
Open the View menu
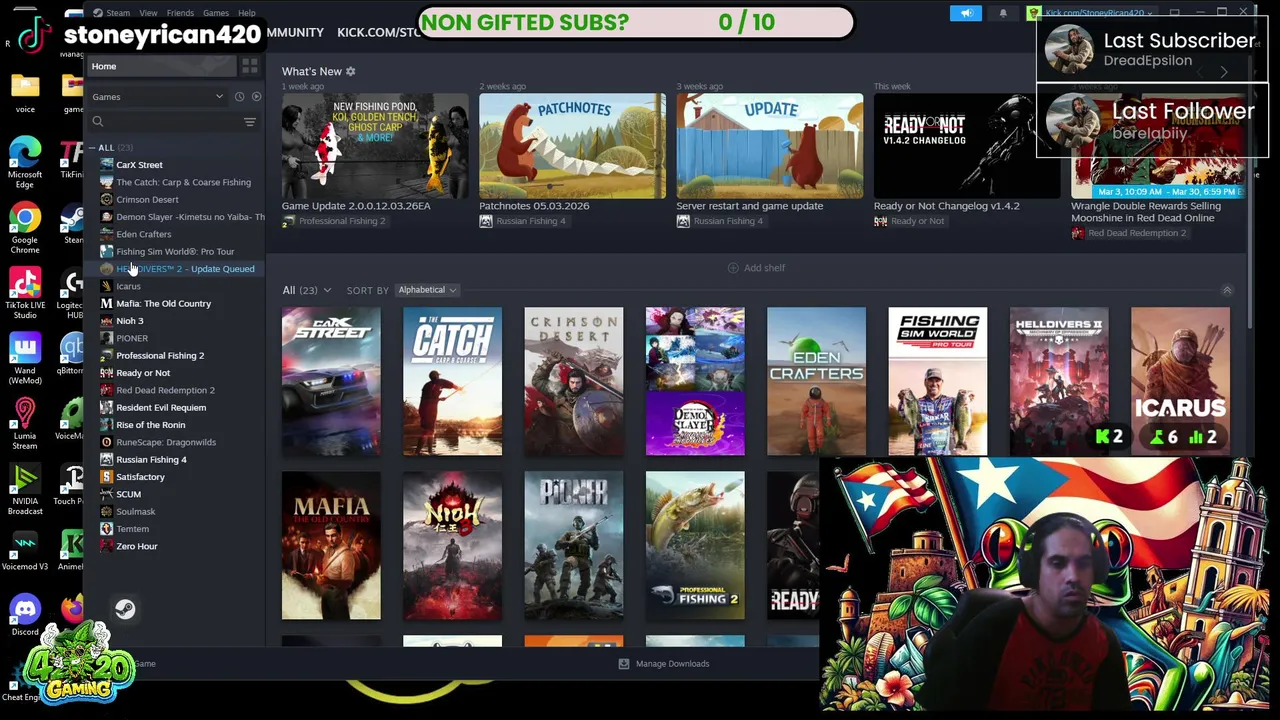148,13
